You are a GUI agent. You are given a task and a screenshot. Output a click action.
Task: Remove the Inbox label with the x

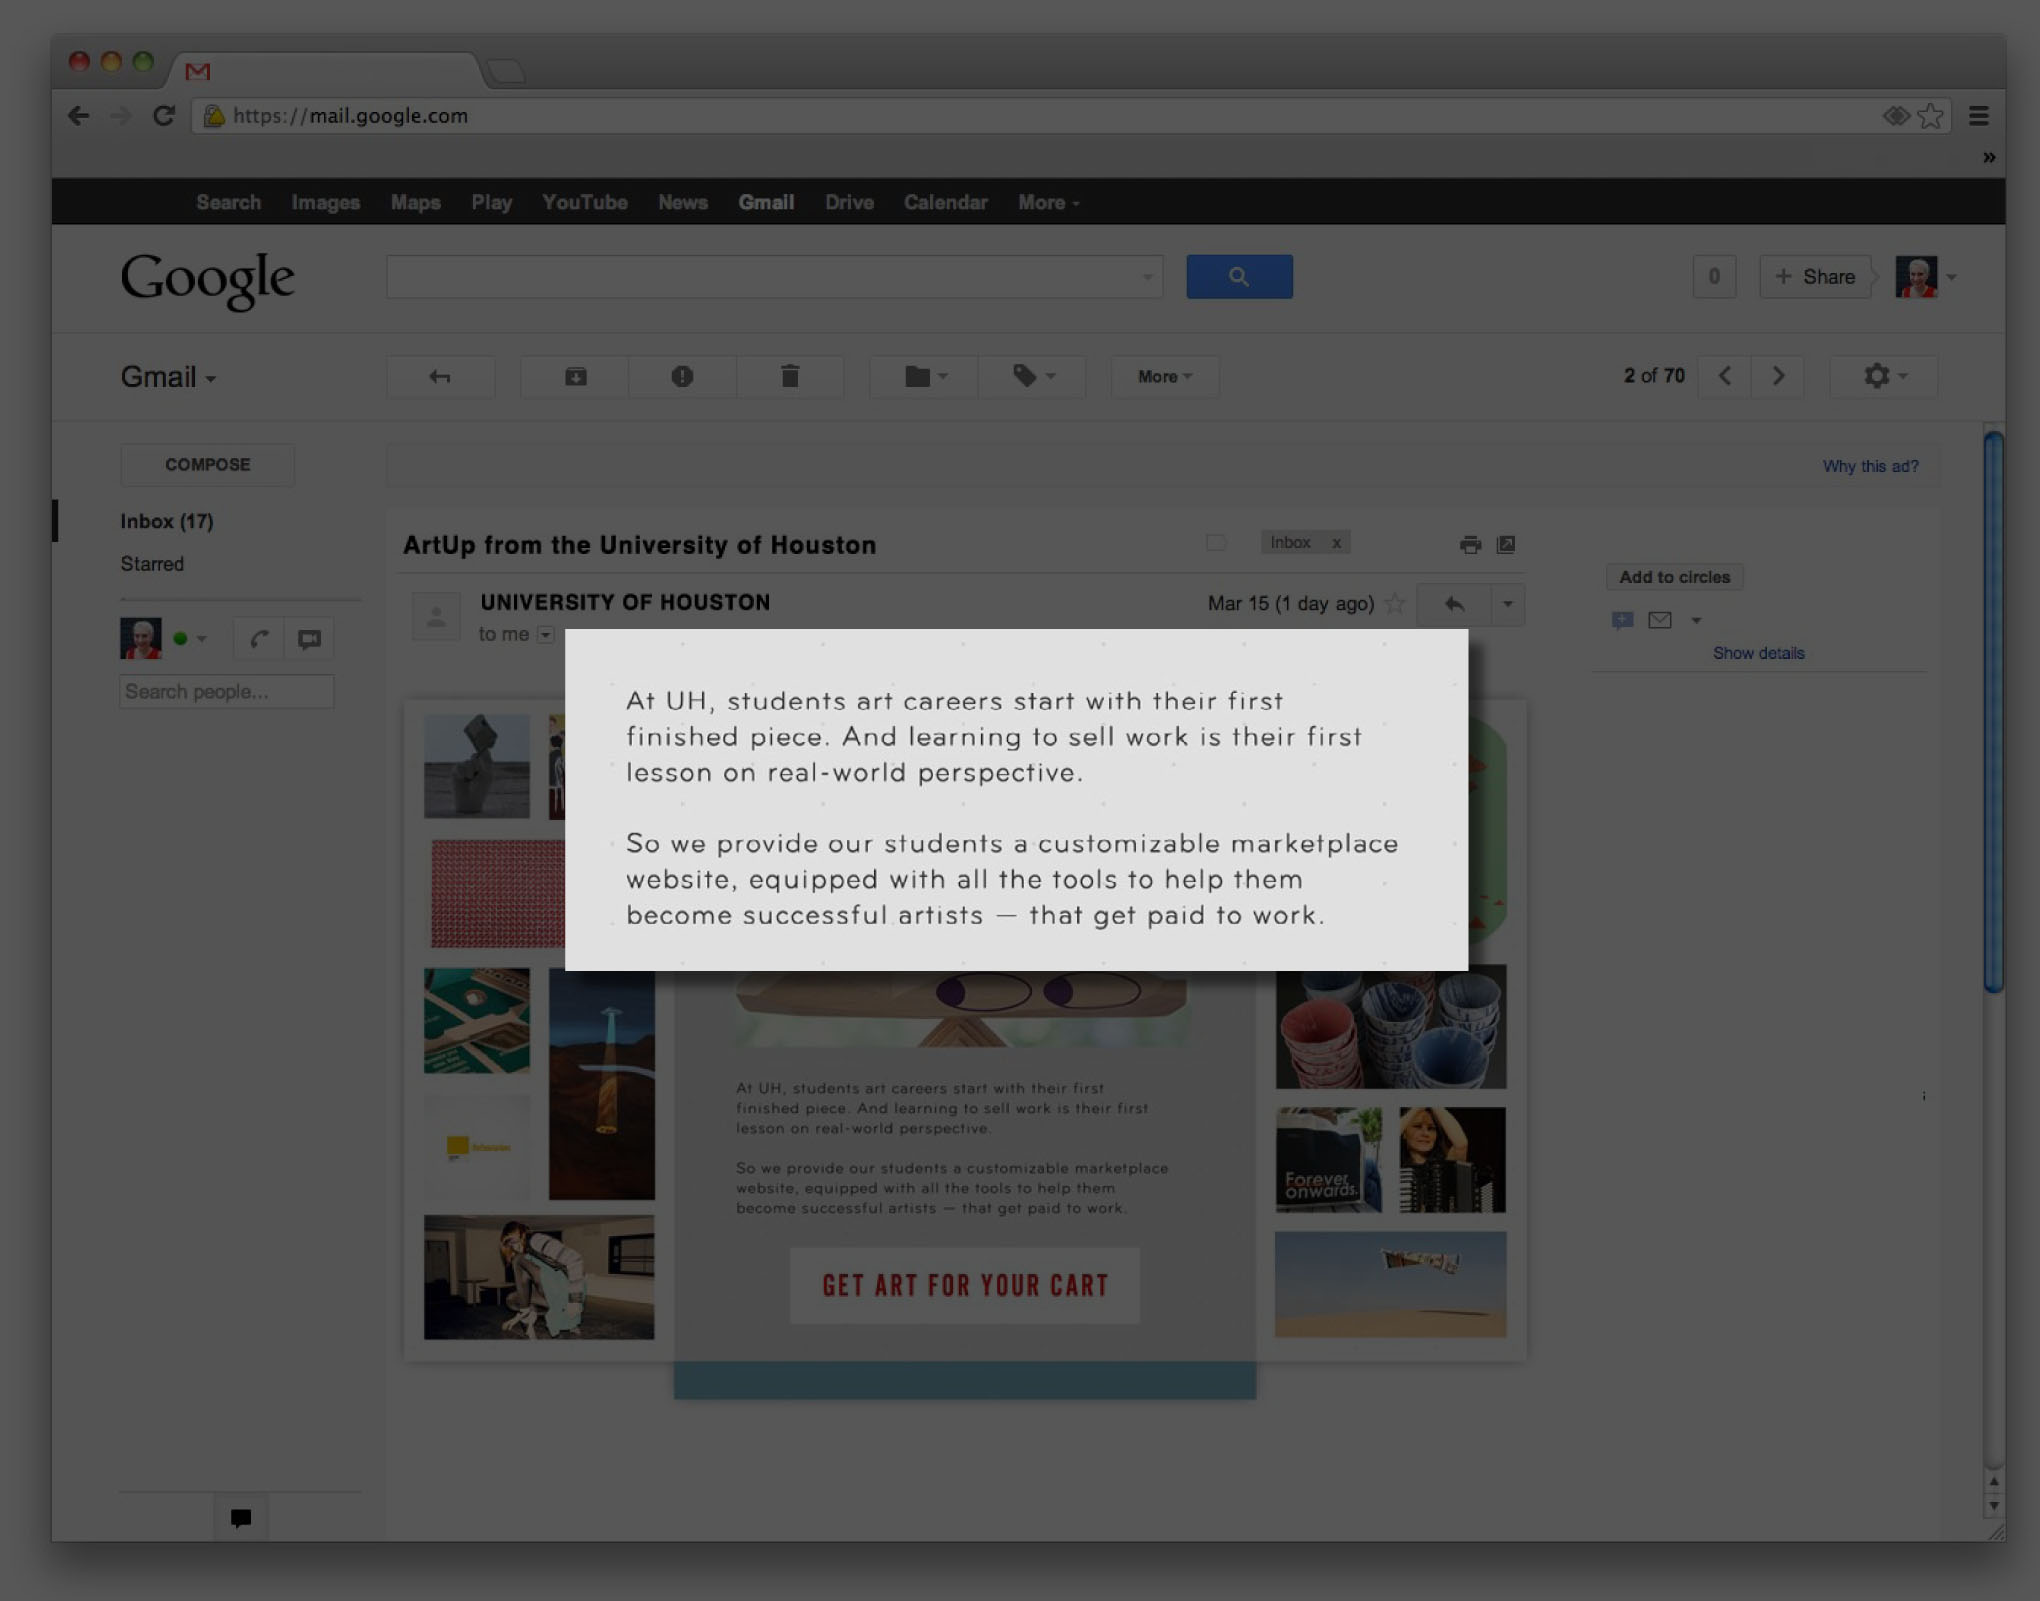[x=1336, y=543]
